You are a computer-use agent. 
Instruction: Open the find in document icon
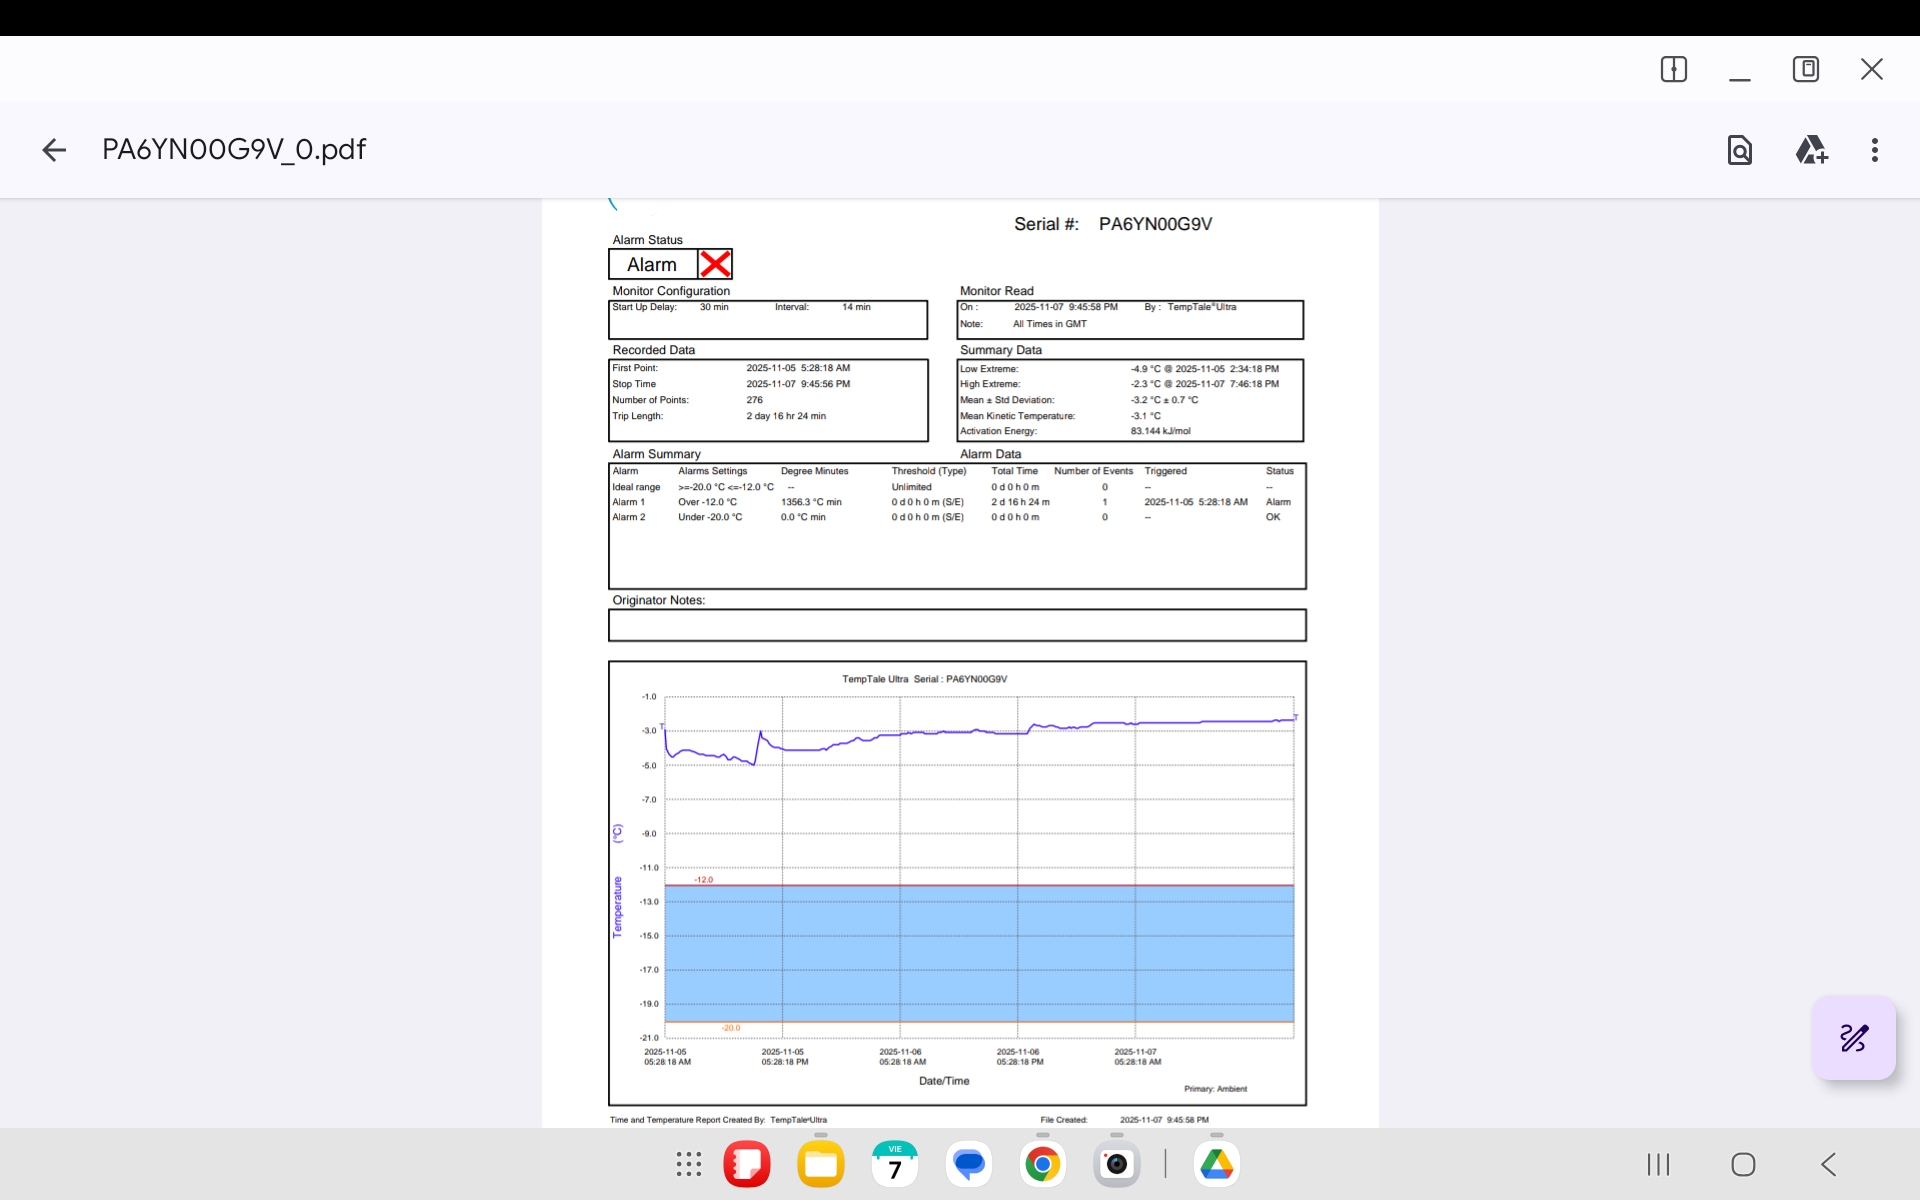(1740, 150)
